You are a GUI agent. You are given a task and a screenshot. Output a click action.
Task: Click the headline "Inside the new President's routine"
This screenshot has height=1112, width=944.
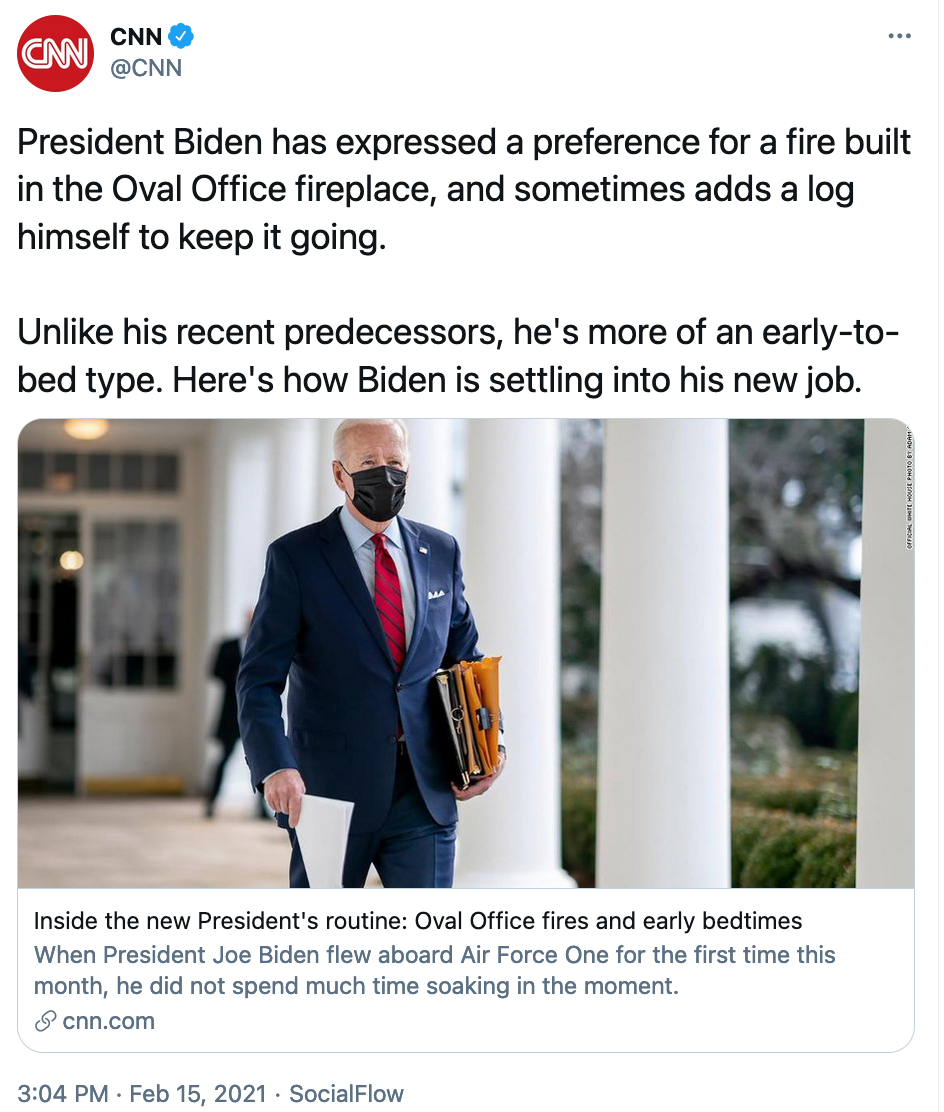tap(418, 920)
